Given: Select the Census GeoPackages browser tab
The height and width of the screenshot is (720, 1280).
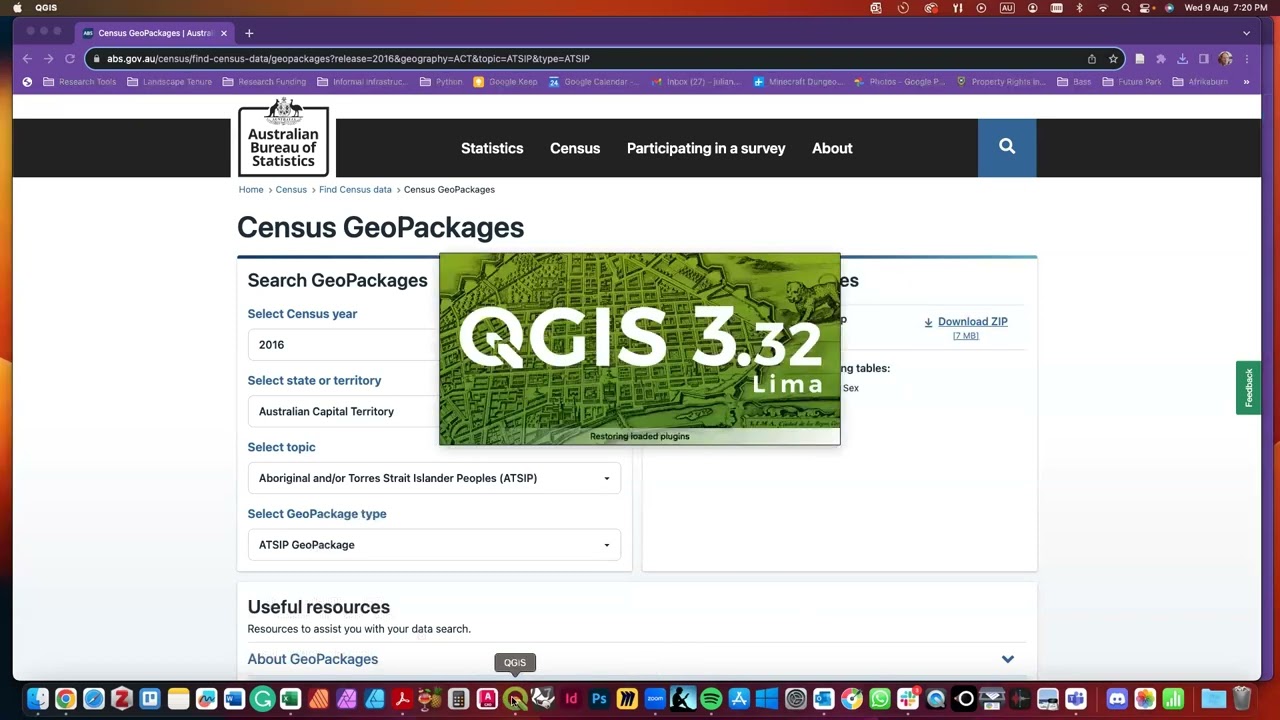Looking at the screenshot, I should click(152, 33).
